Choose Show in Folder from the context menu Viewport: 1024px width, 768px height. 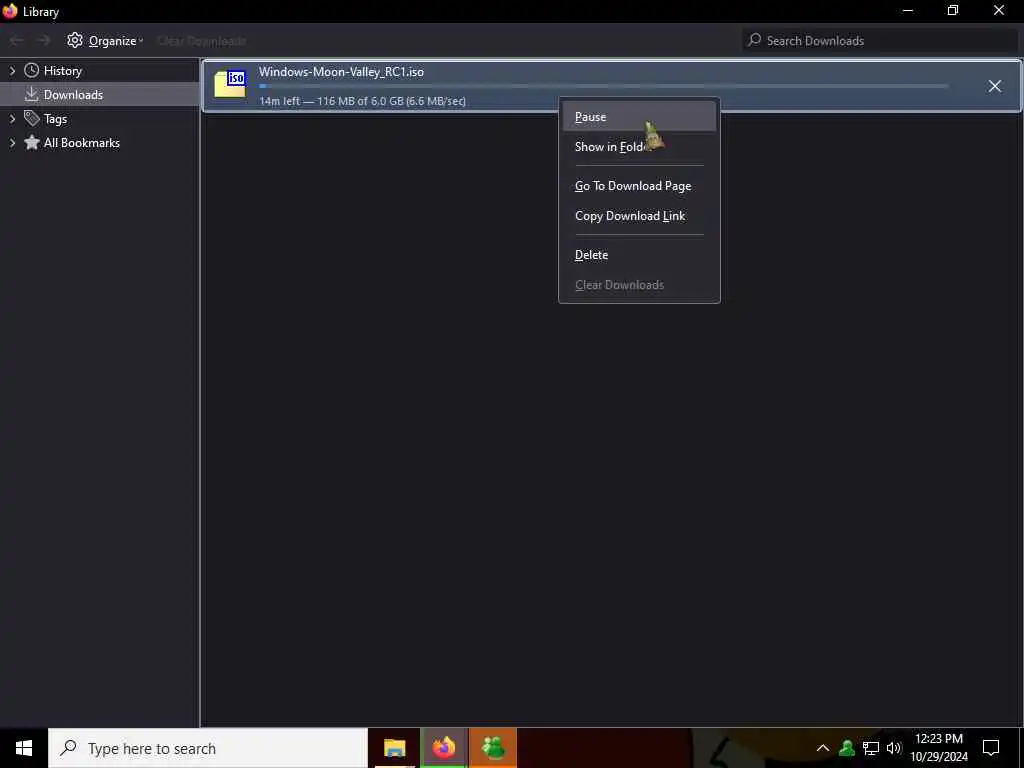click(639, 147)
